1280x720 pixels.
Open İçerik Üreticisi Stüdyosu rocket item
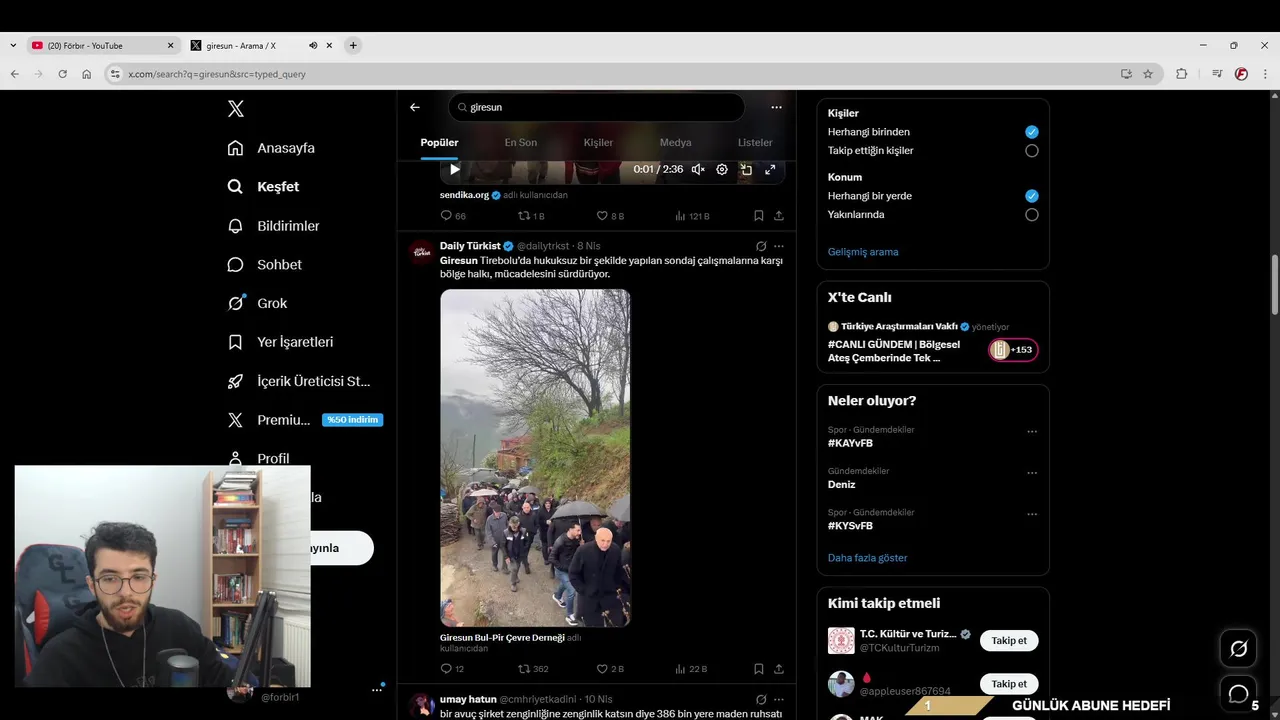[x=299, y=381]
